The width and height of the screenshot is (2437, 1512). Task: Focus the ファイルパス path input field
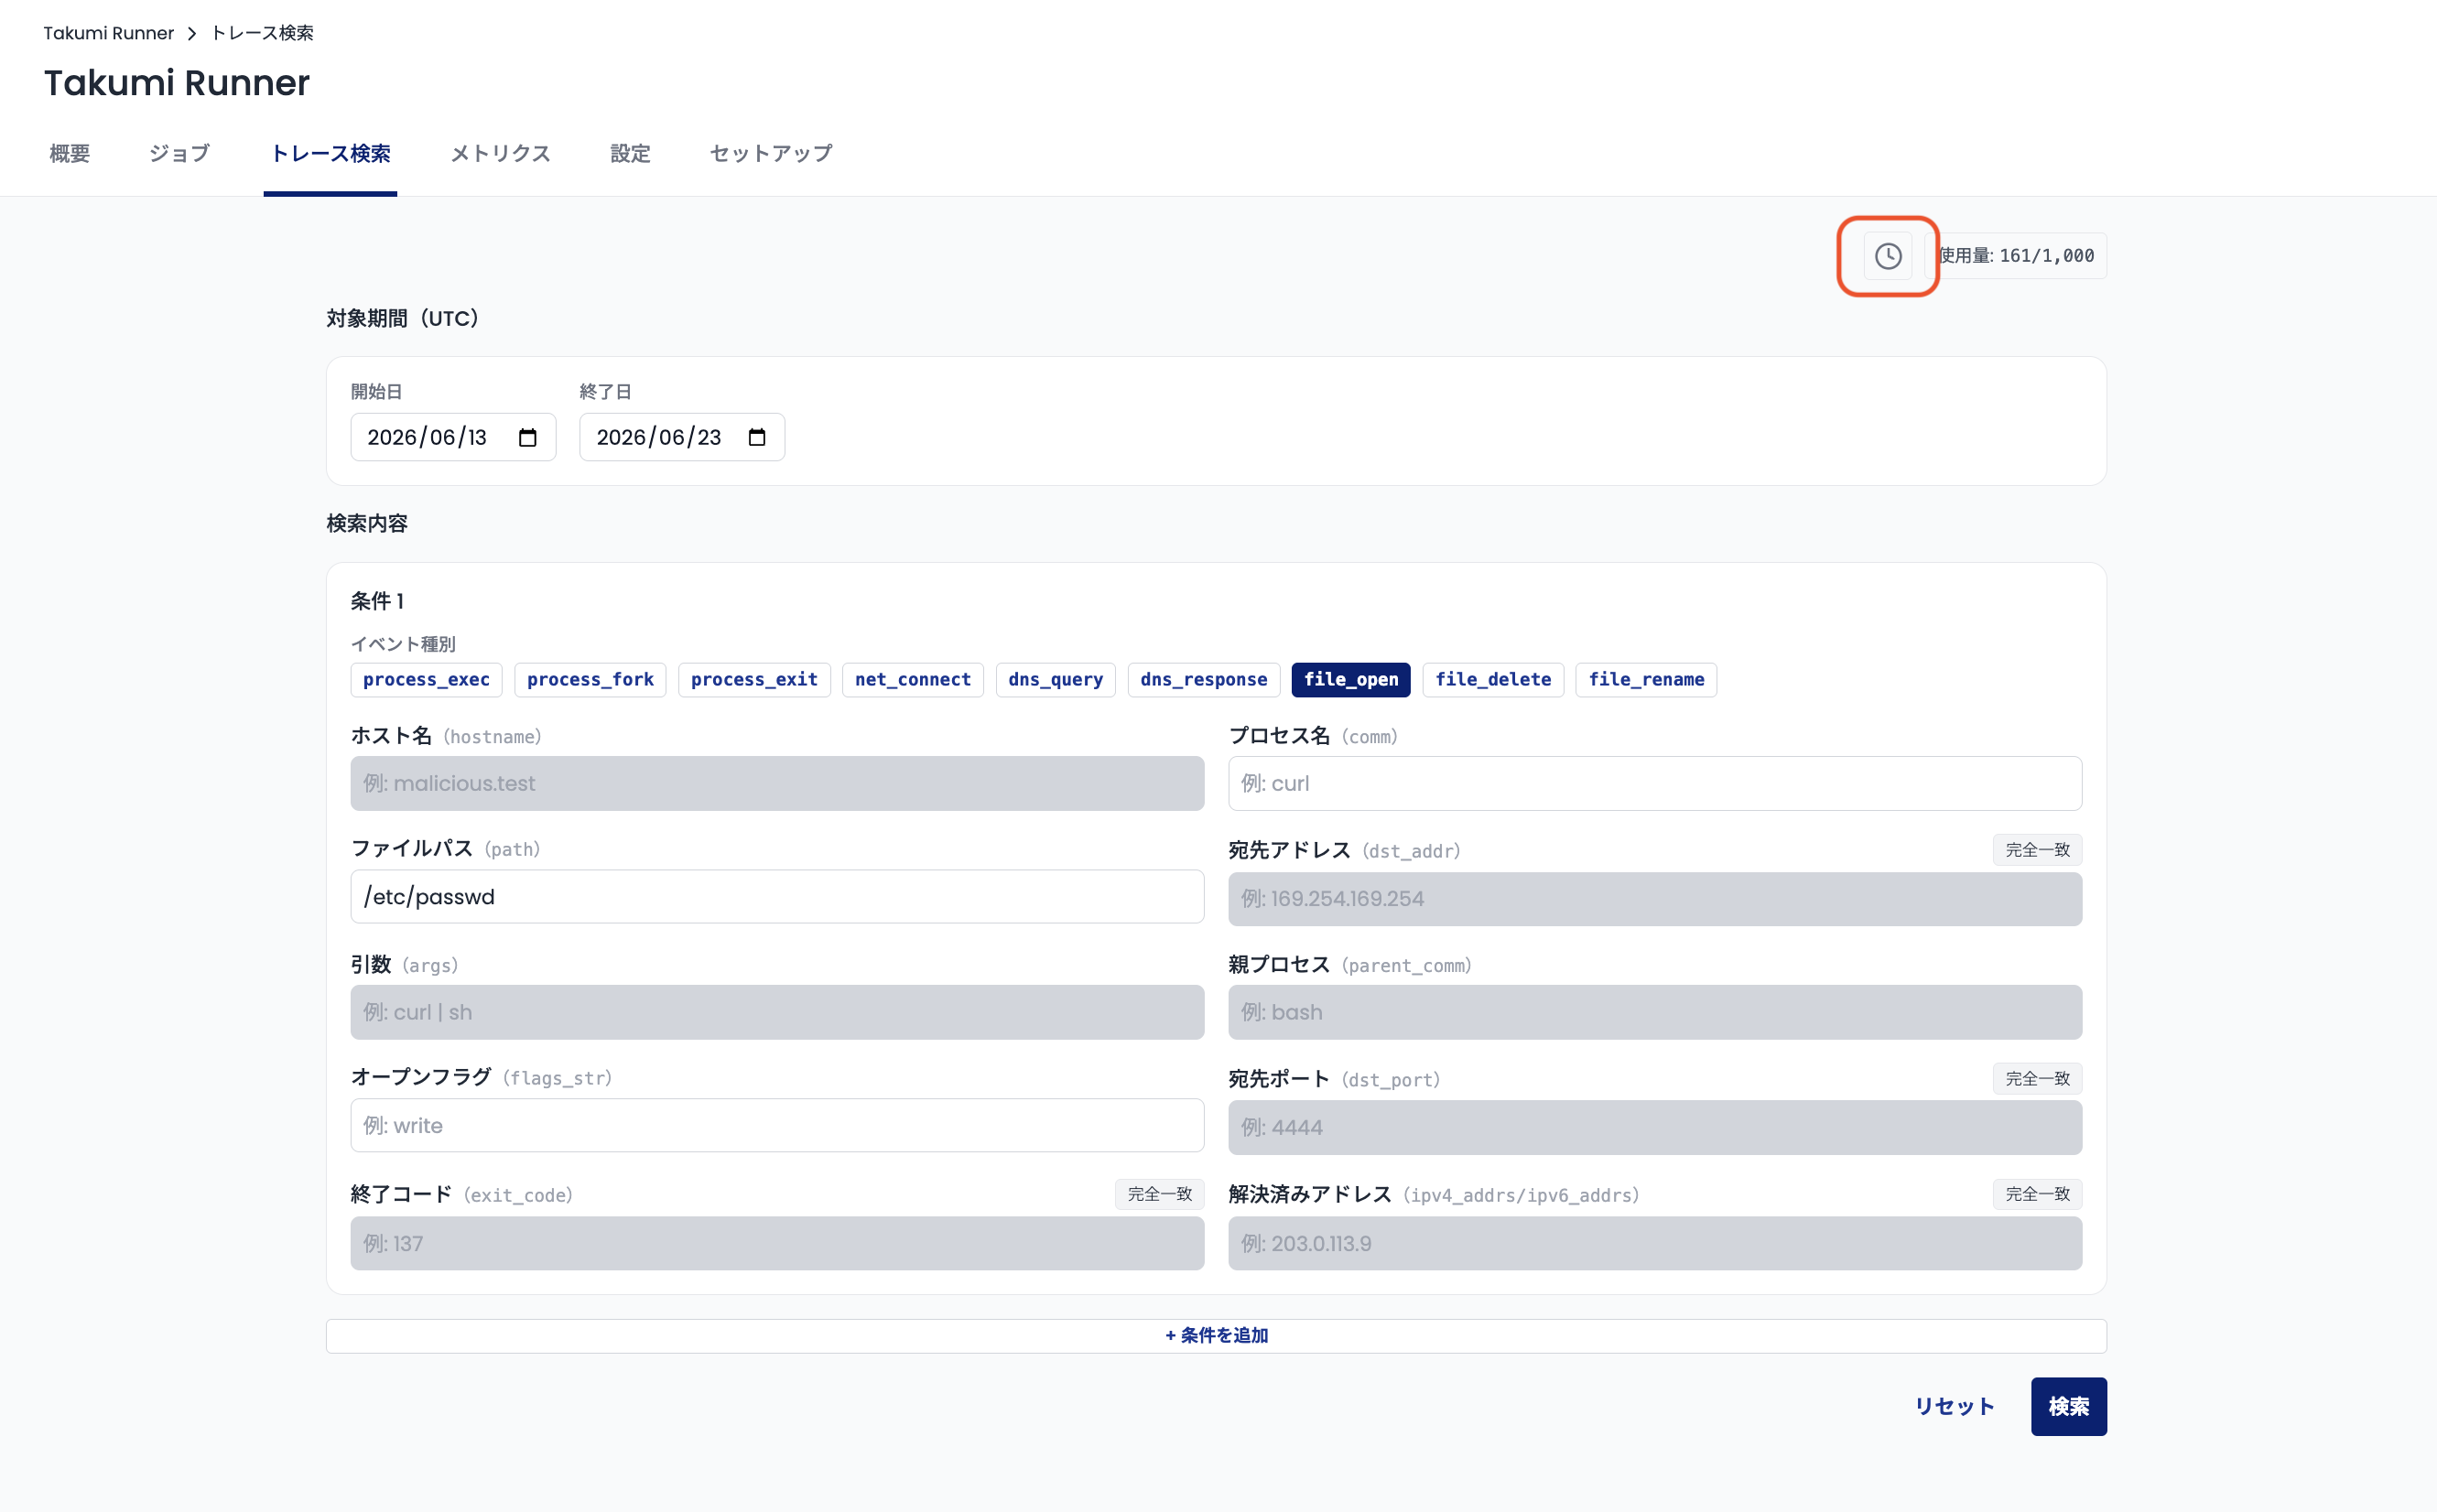777,896
